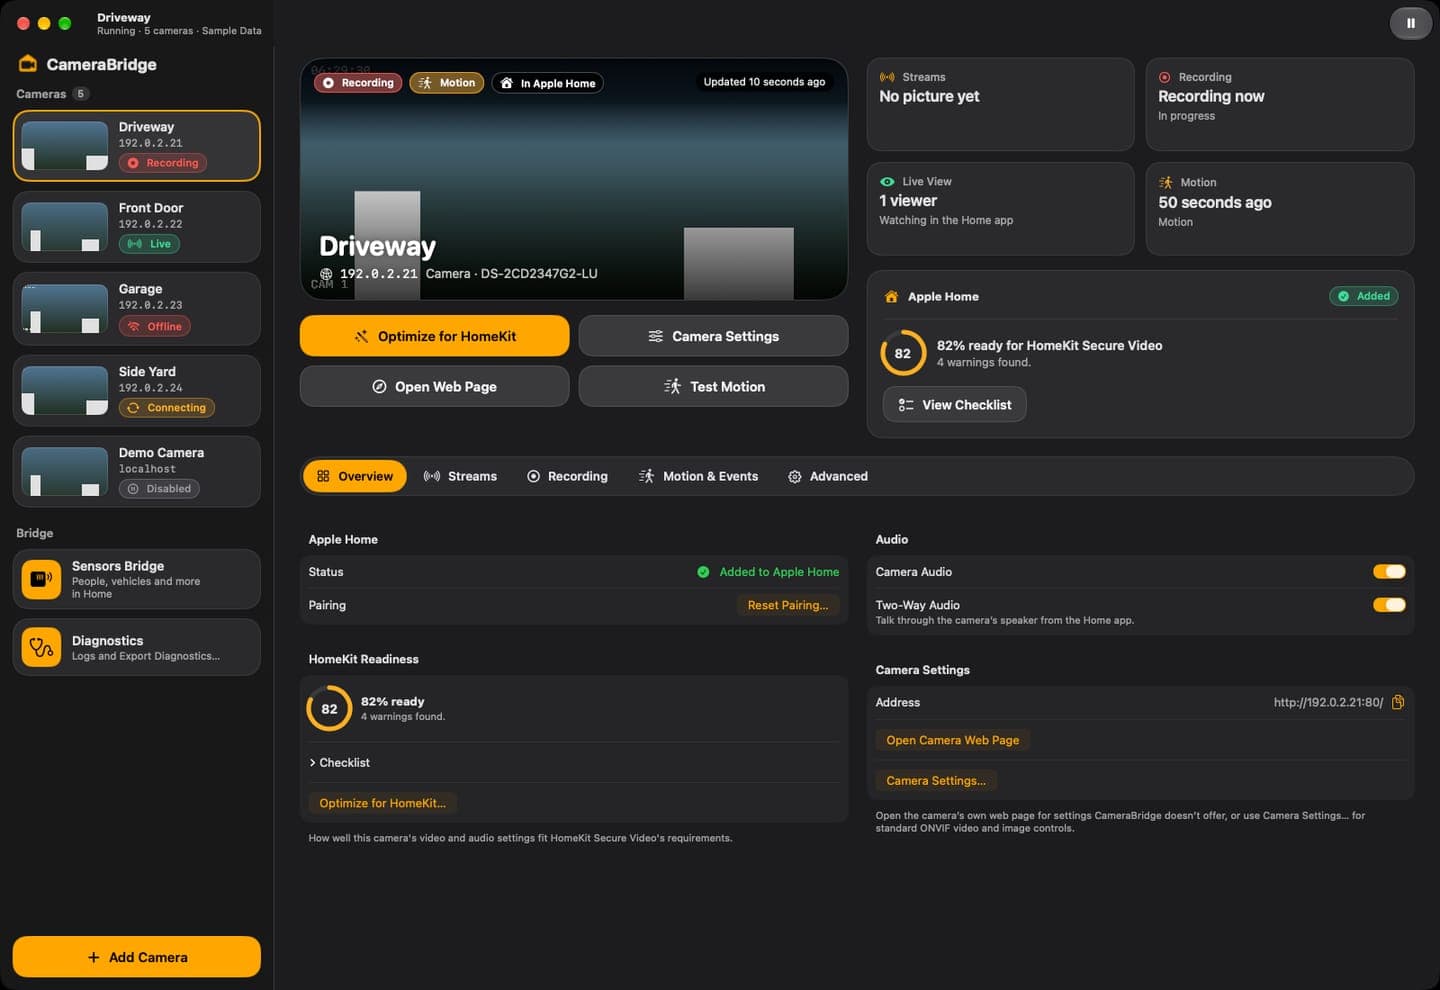
Task: Click the Driveway camera preview image
Action: (x=574, y=179)
